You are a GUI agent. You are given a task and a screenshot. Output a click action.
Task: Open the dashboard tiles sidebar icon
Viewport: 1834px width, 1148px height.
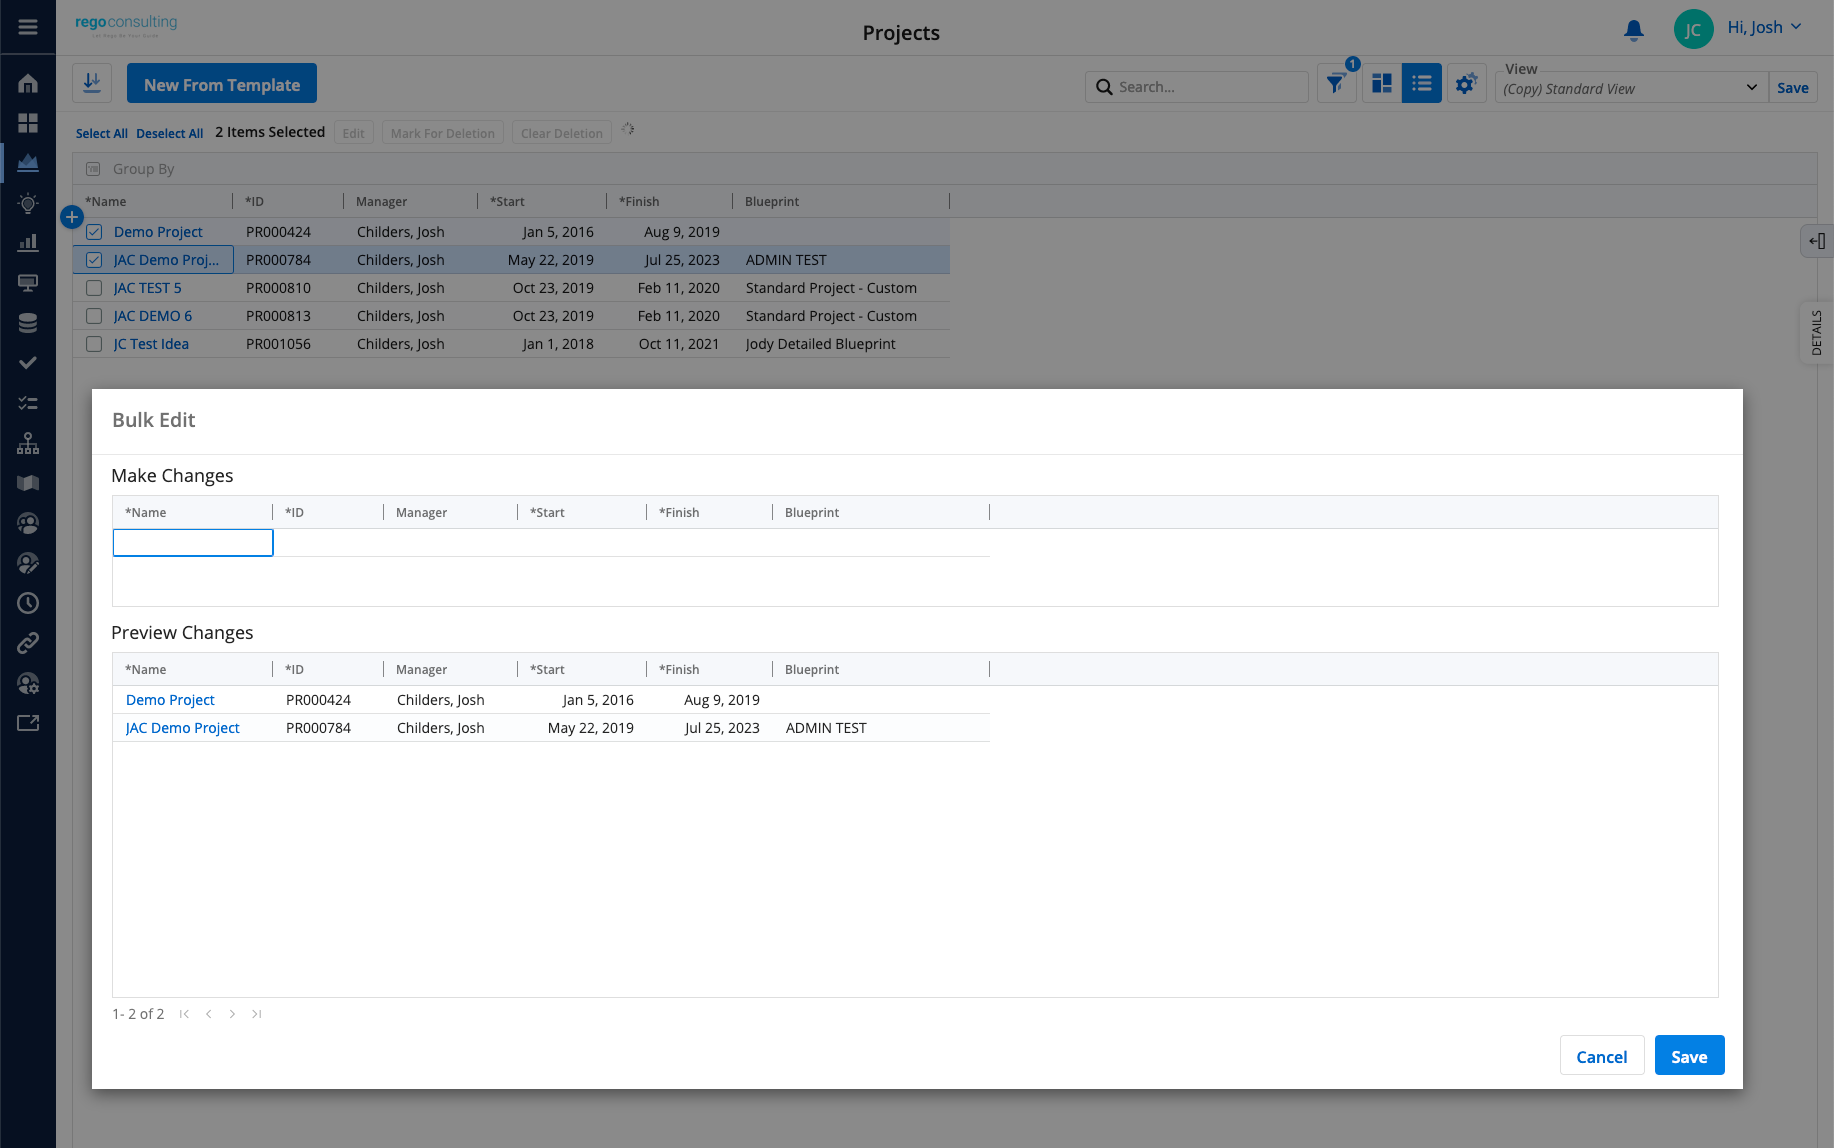(x=28, y=123)
